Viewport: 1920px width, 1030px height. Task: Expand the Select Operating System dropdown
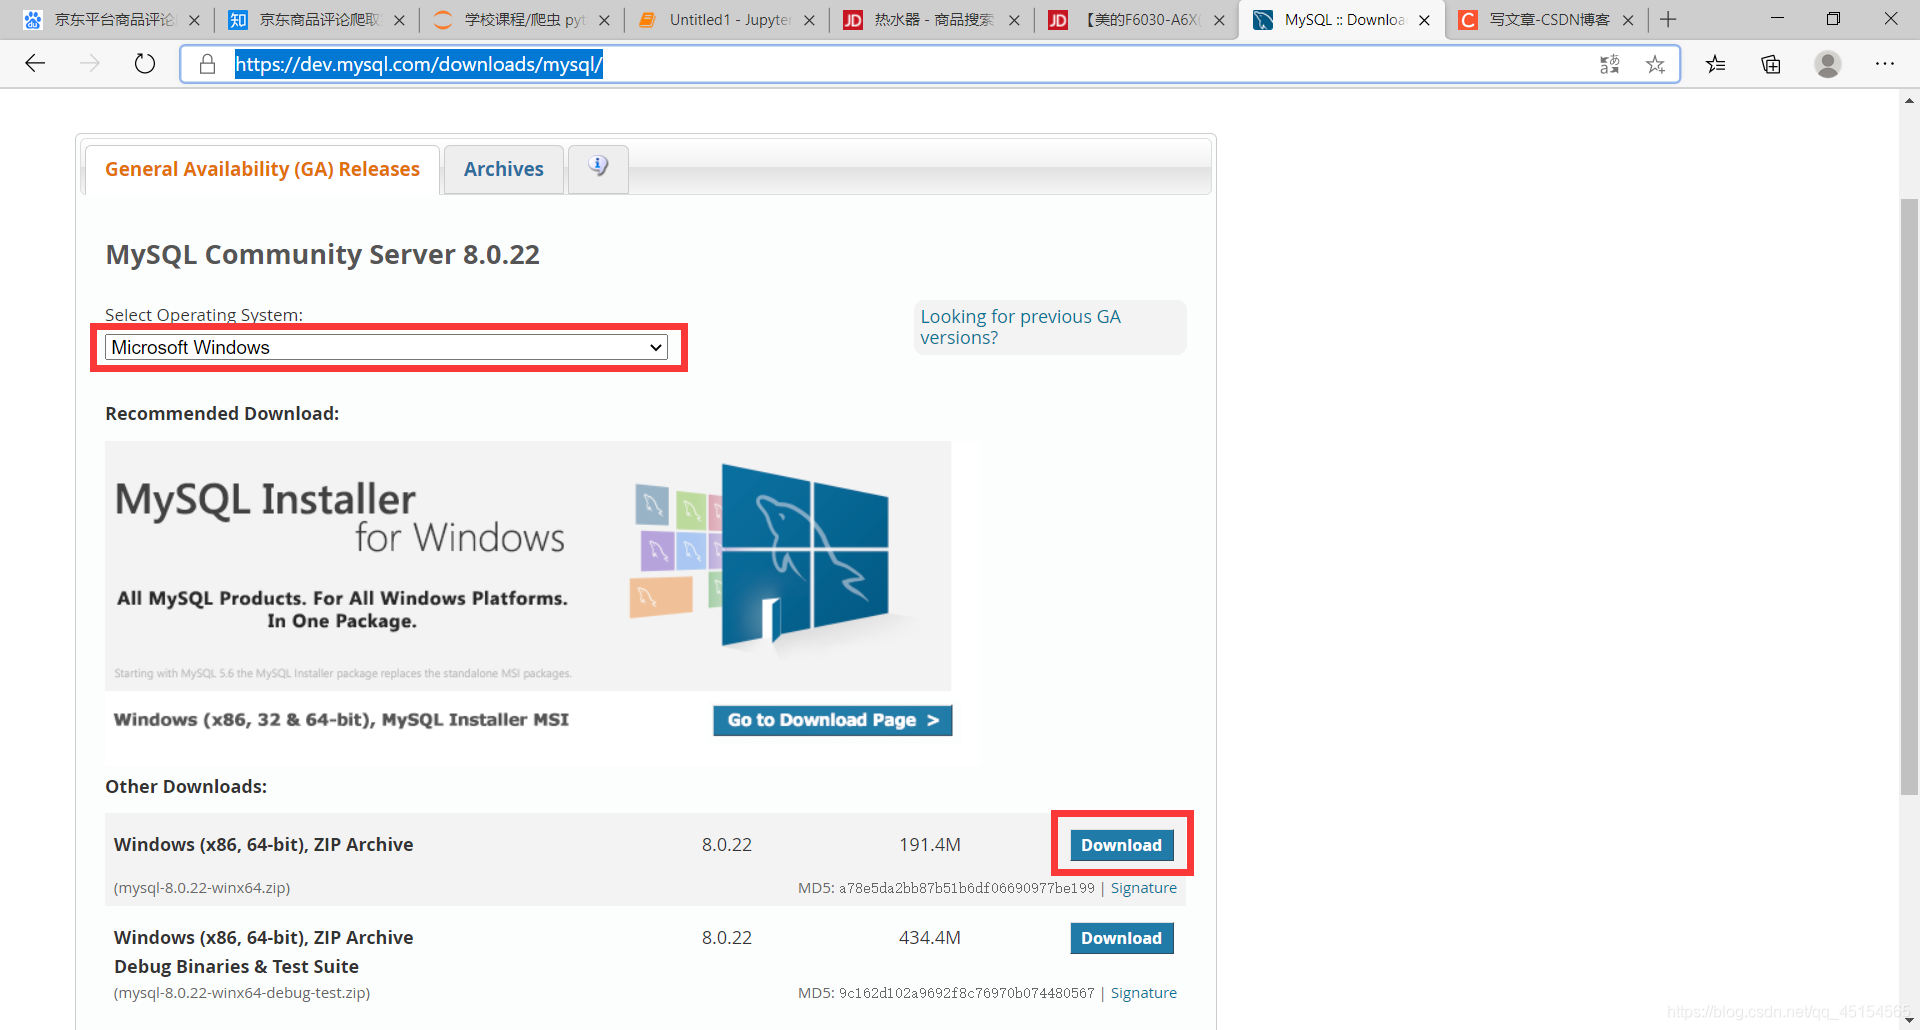[x=386, y=347]
